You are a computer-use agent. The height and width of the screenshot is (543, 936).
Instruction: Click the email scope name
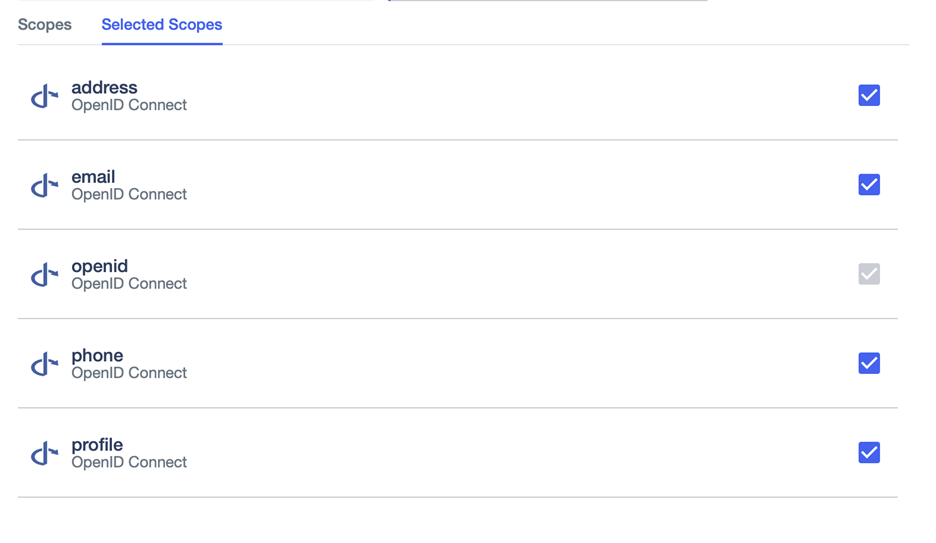(93, 176)
